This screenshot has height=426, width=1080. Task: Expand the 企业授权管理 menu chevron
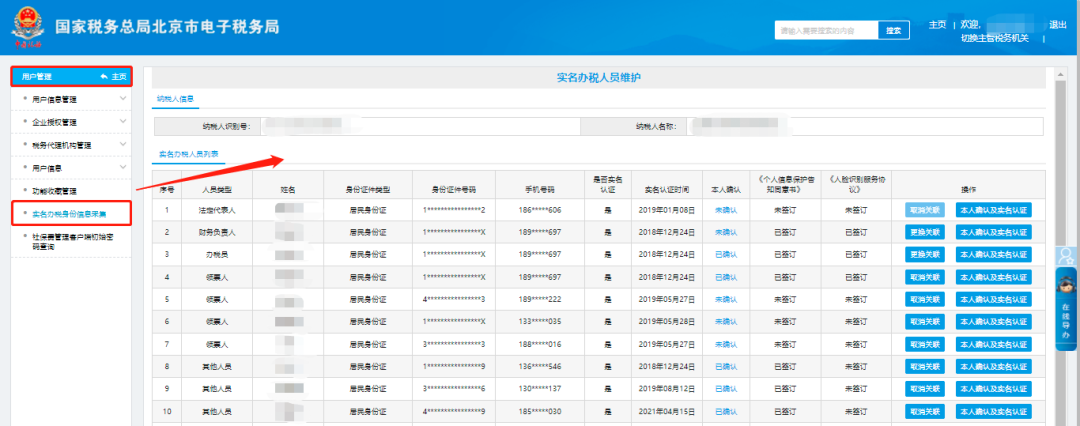[123, 121]
